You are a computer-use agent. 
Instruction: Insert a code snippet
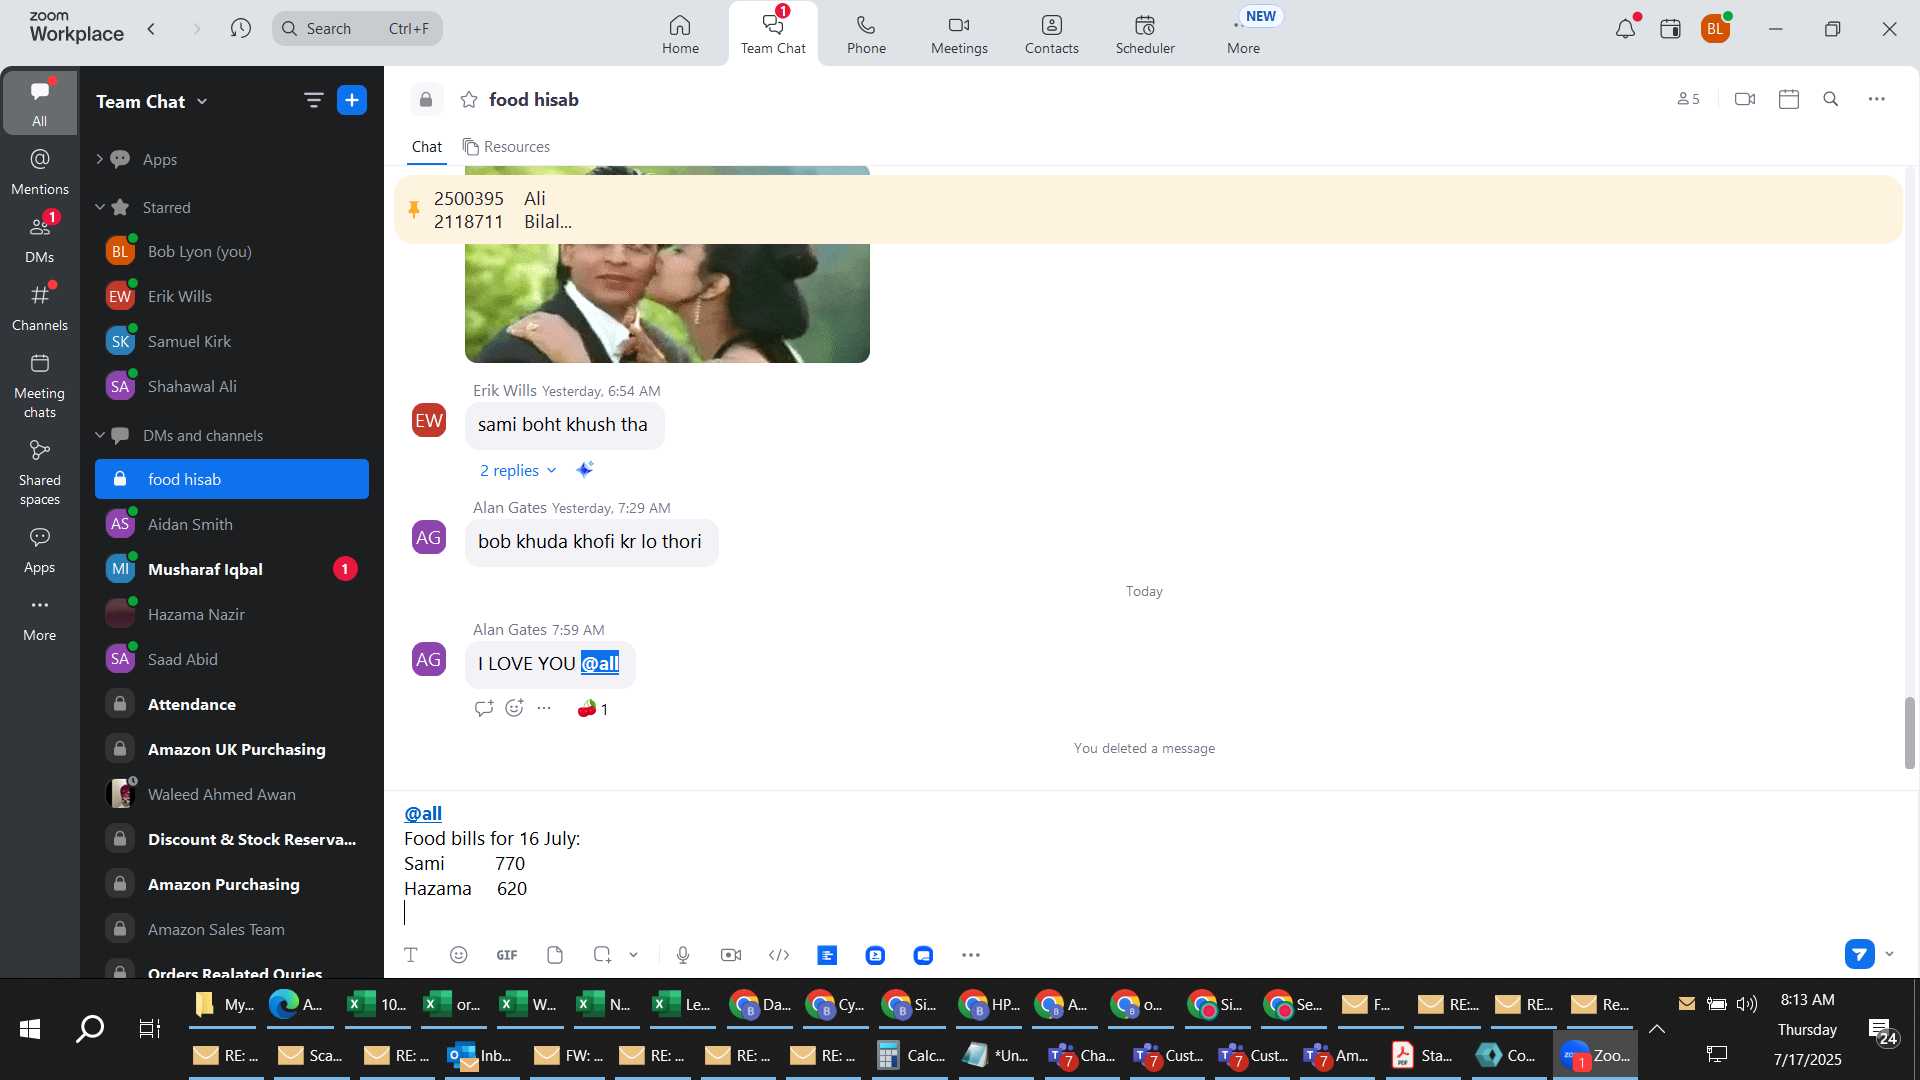coord(779,955)
